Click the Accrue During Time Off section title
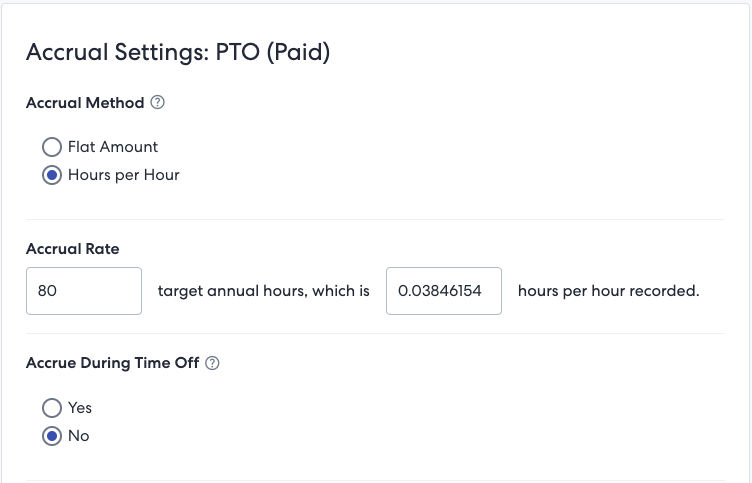Viewport: 752px width, 483px height. (x=112, y=363)
